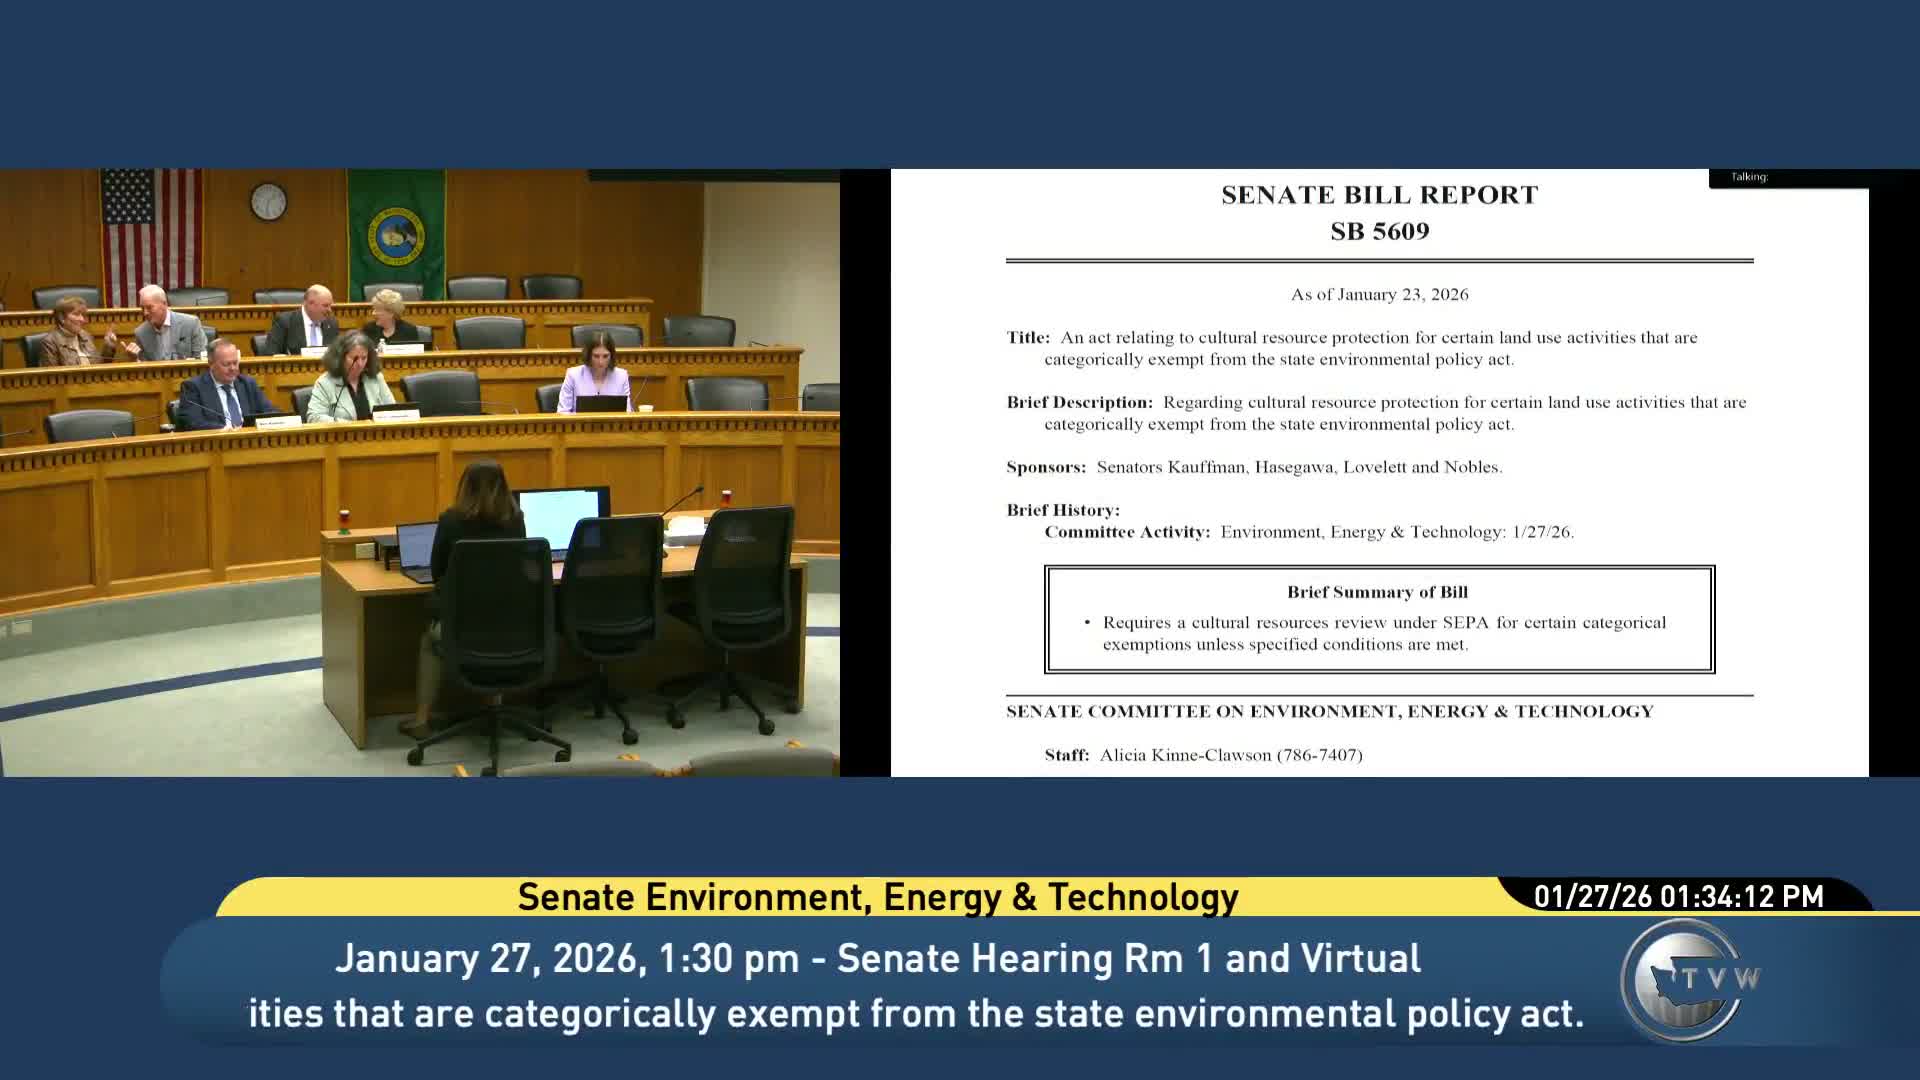Click the SB 5609 bill number
This screenshot has width=1920, height=1080.
point(1379,232)
